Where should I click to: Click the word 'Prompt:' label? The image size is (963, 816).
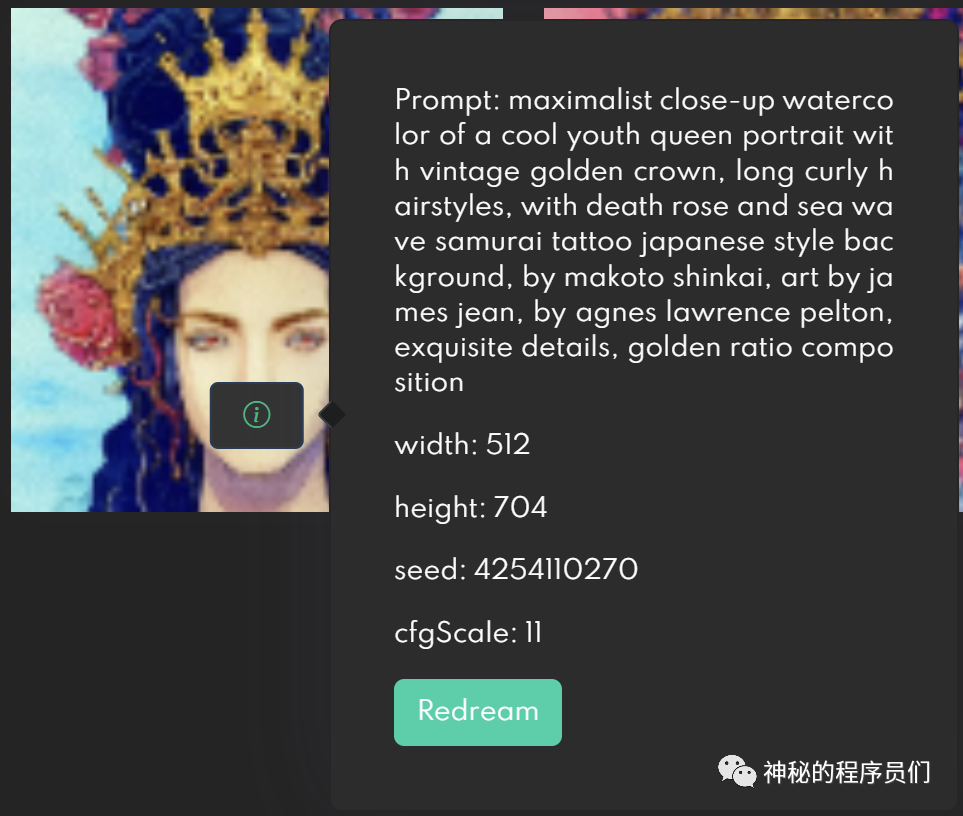pyautogui.click(x=448, y=100)
